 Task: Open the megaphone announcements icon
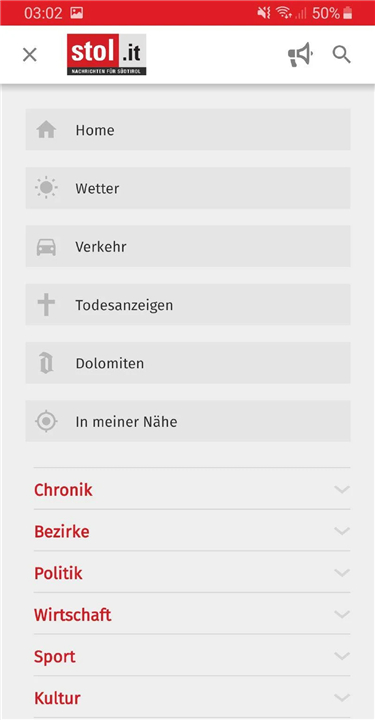pyautogui.click(x=300, y=55)
